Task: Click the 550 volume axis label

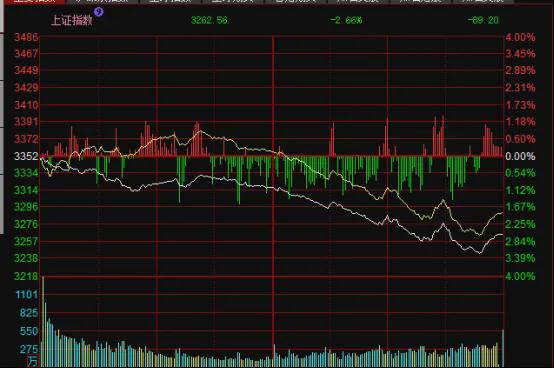Action: tap(29, 331)
